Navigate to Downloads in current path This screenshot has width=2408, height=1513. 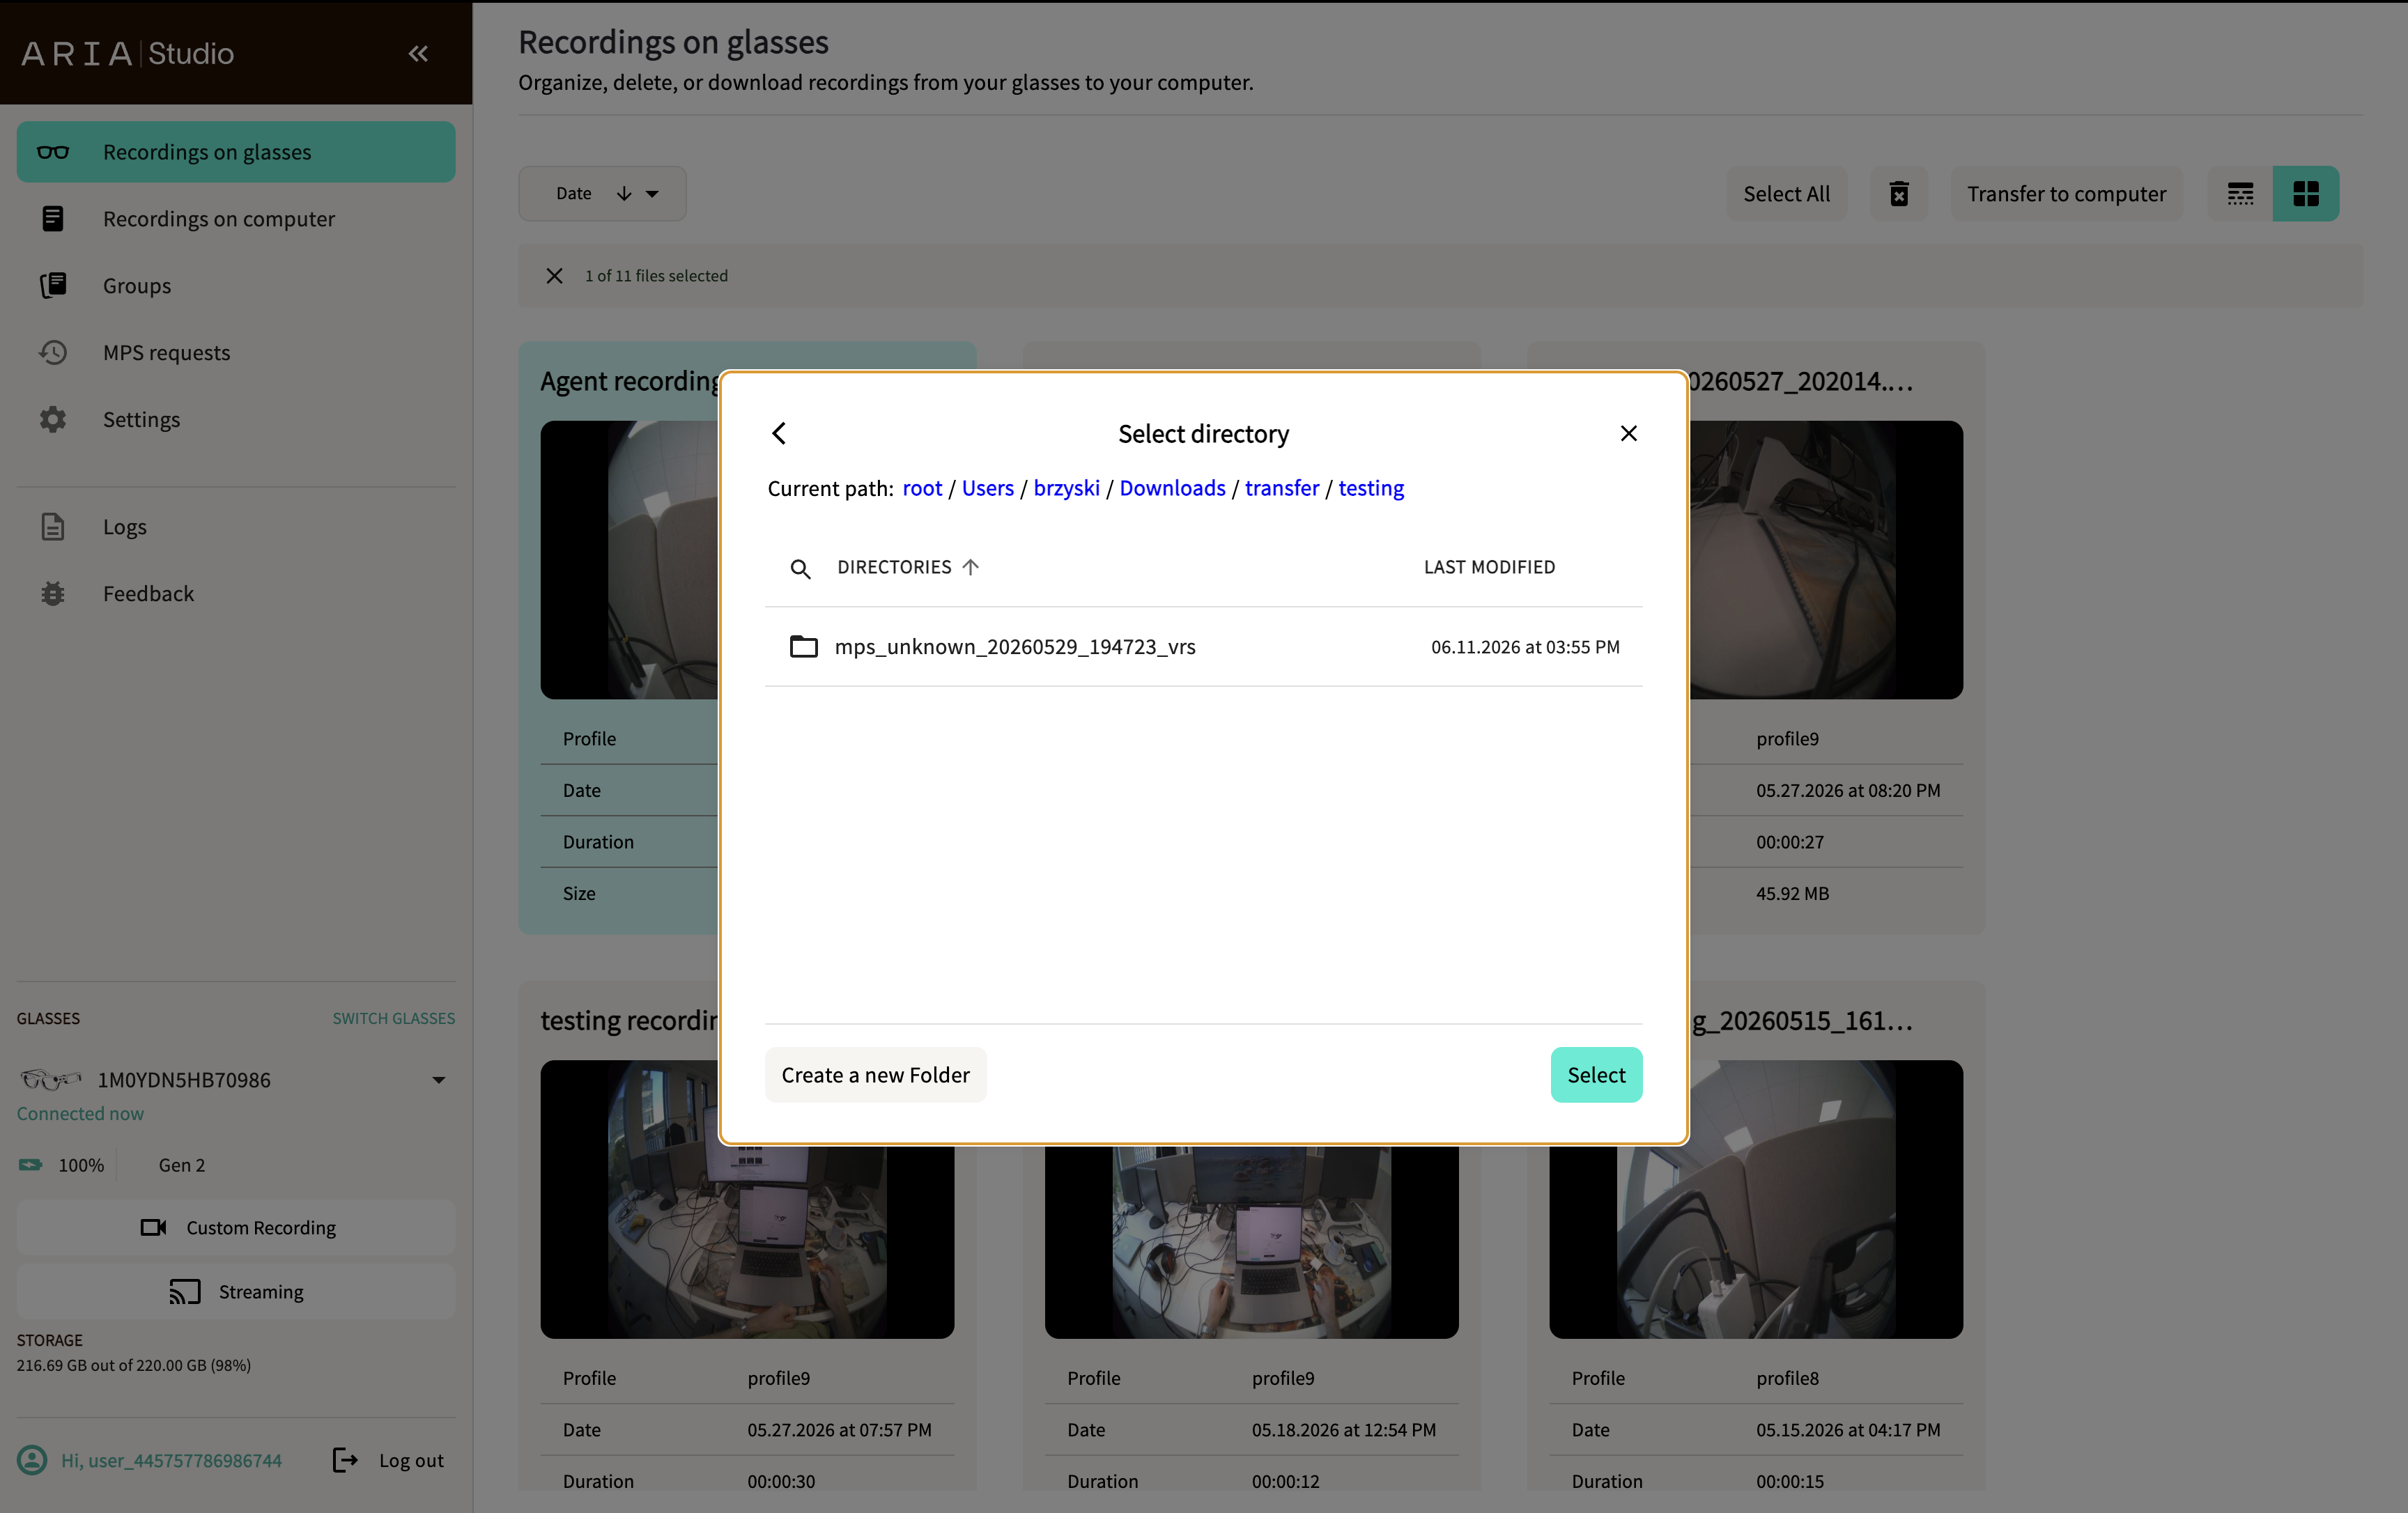(x=1172, y=488)
